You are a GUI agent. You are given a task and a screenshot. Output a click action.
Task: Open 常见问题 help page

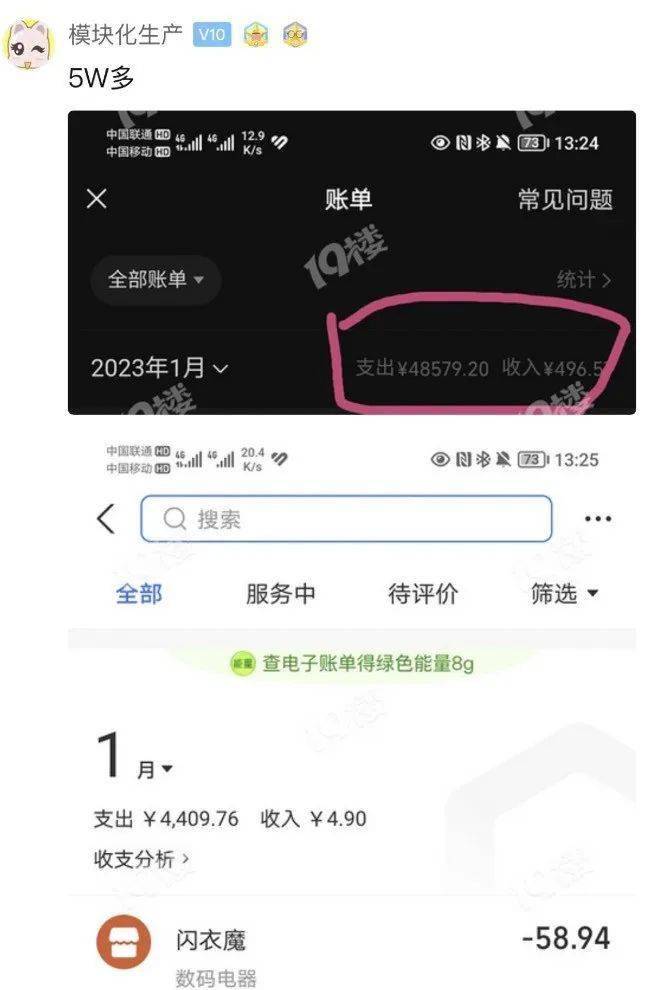[x=565, y=200]
